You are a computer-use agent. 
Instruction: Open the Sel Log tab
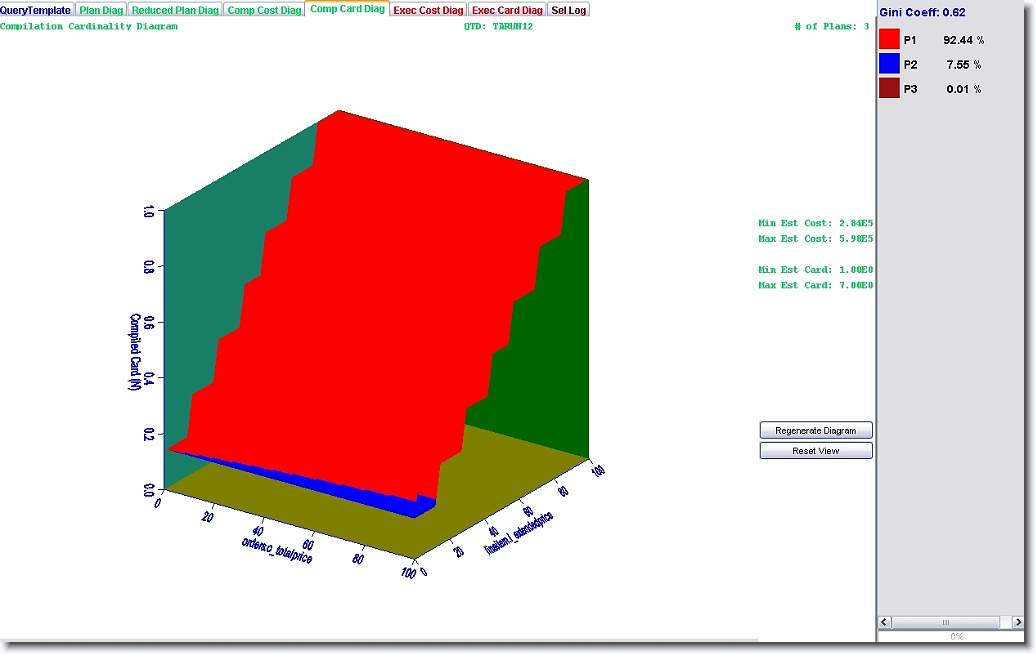click(569, 10)
